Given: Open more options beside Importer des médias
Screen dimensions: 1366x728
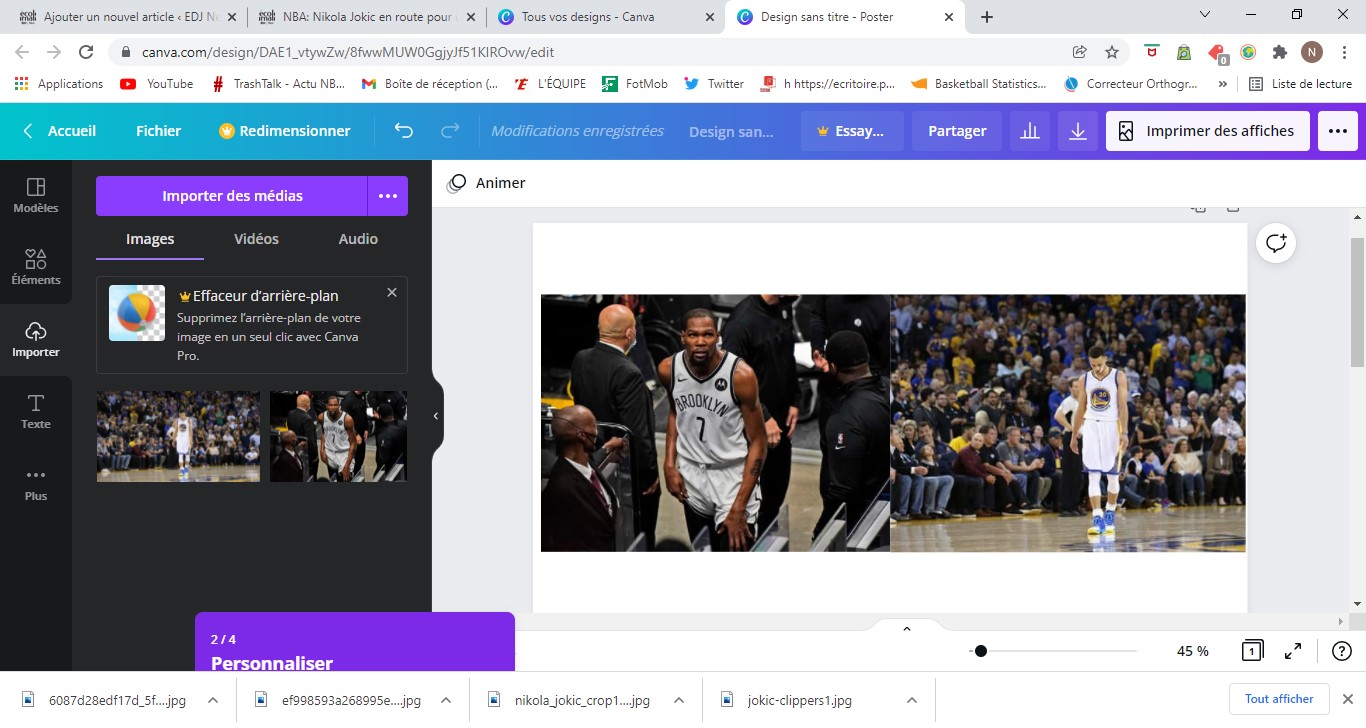Looking at the screenshot, I should [x=388, y=196].
